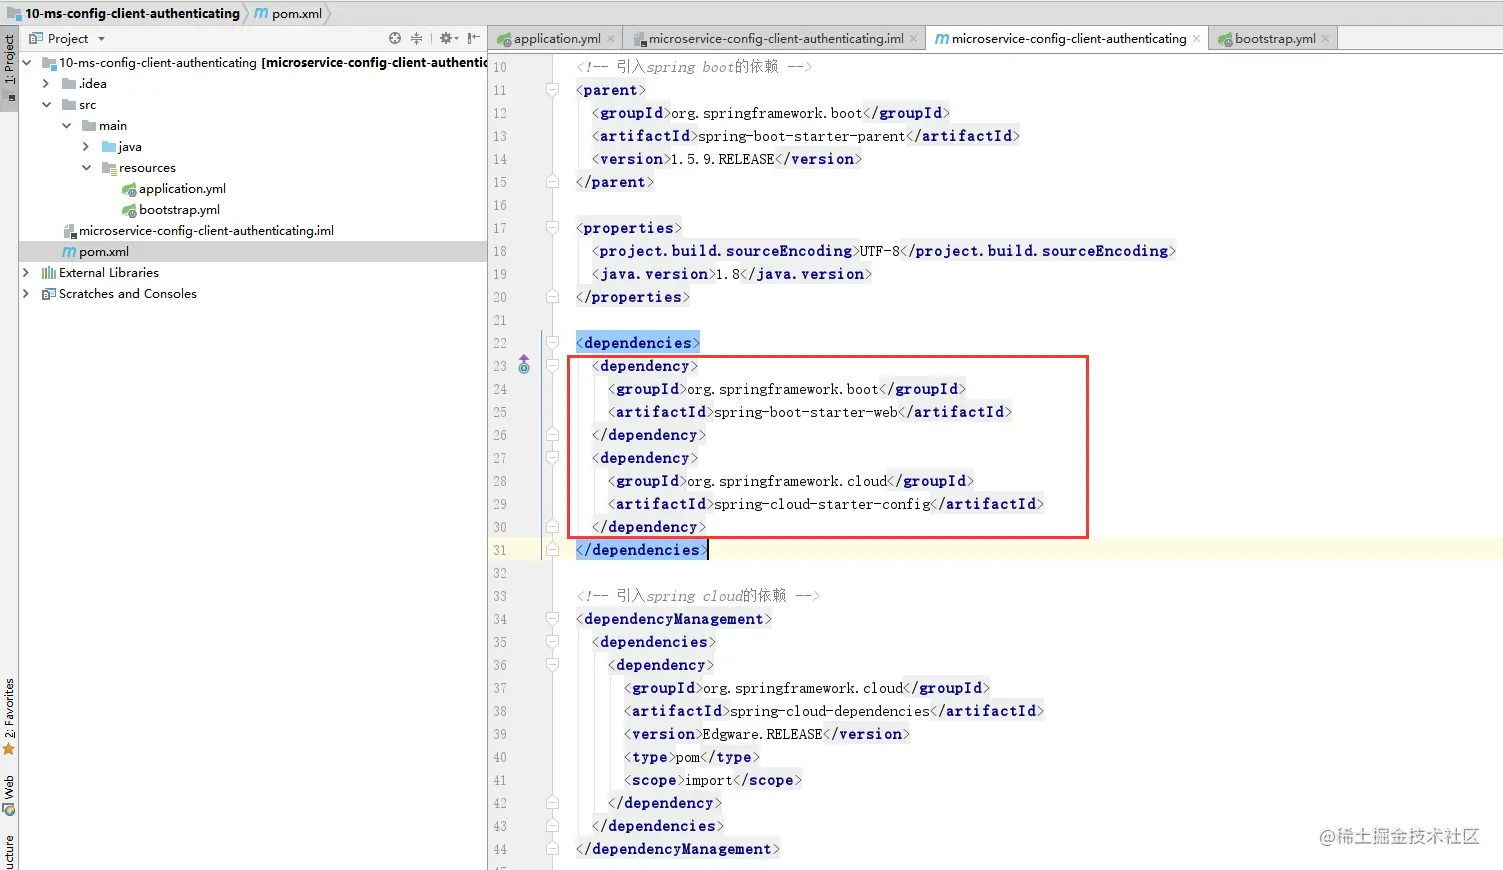Collapse the main folder
Screen dimensions: 1503x870
[x=66, y=126]
